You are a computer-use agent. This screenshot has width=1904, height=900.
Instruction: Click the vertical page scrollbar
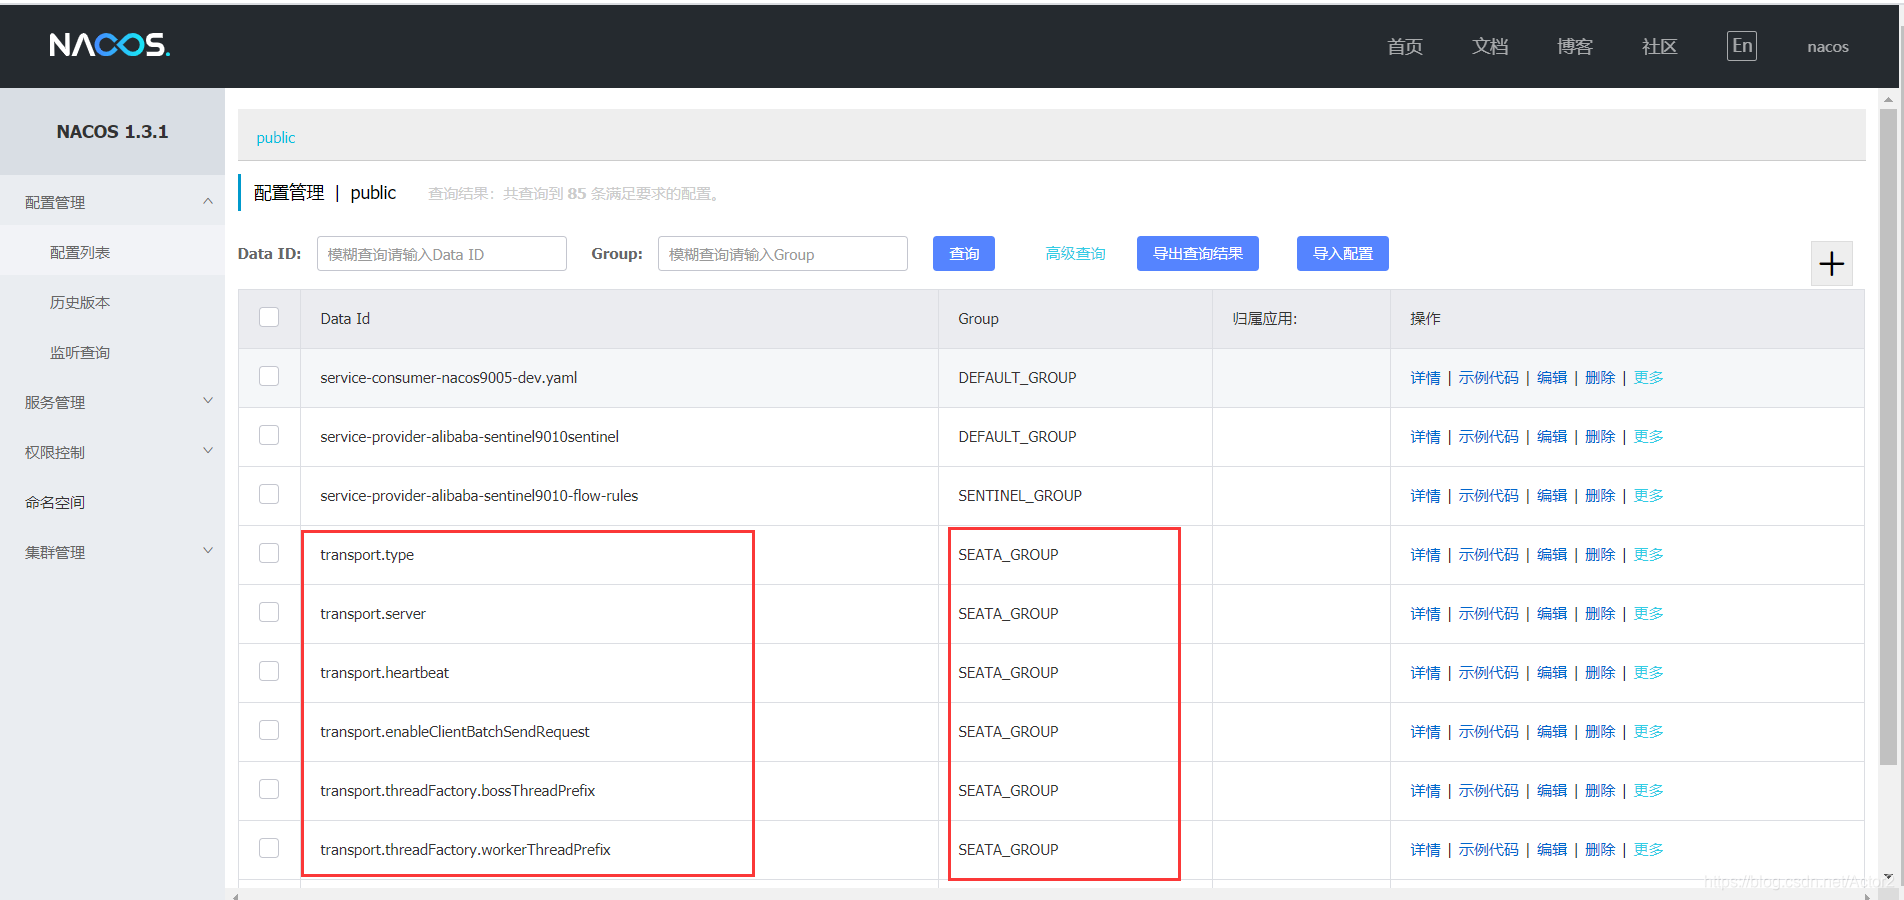(x=1888, y=438)
